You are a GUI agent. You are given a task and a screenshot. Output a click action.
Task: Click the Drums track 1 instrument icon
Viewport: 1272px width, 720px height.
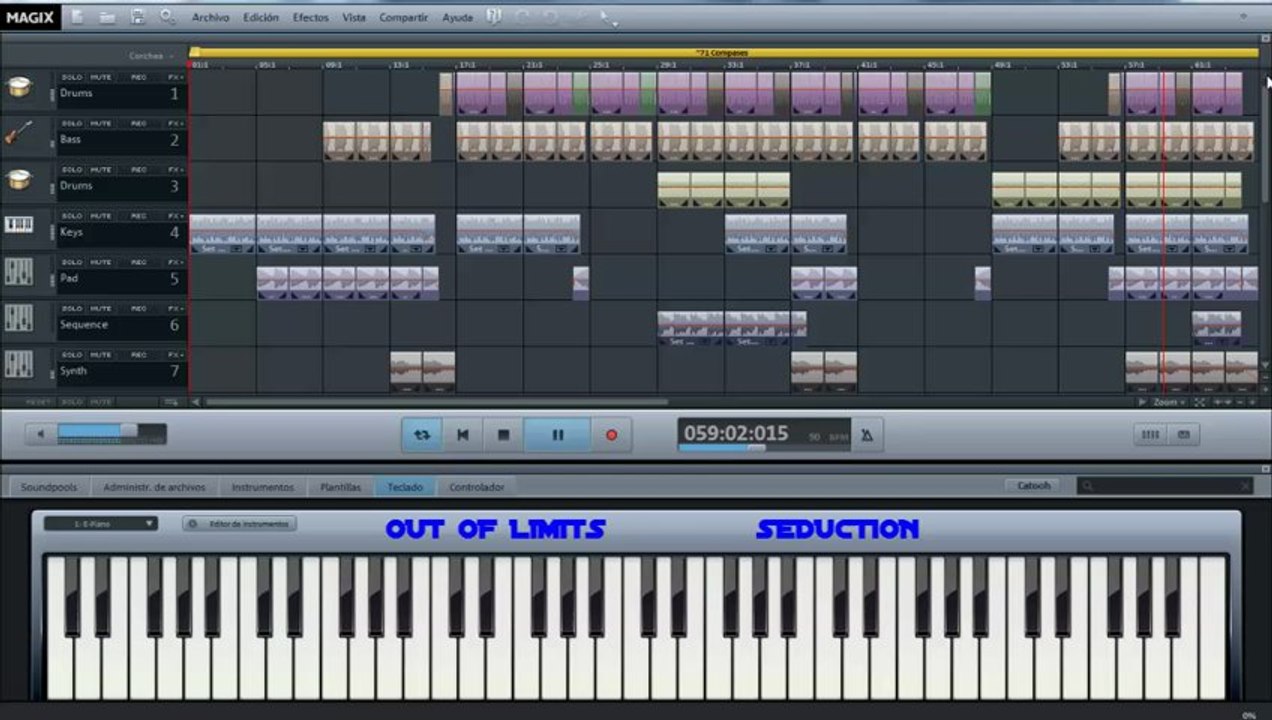19,86
